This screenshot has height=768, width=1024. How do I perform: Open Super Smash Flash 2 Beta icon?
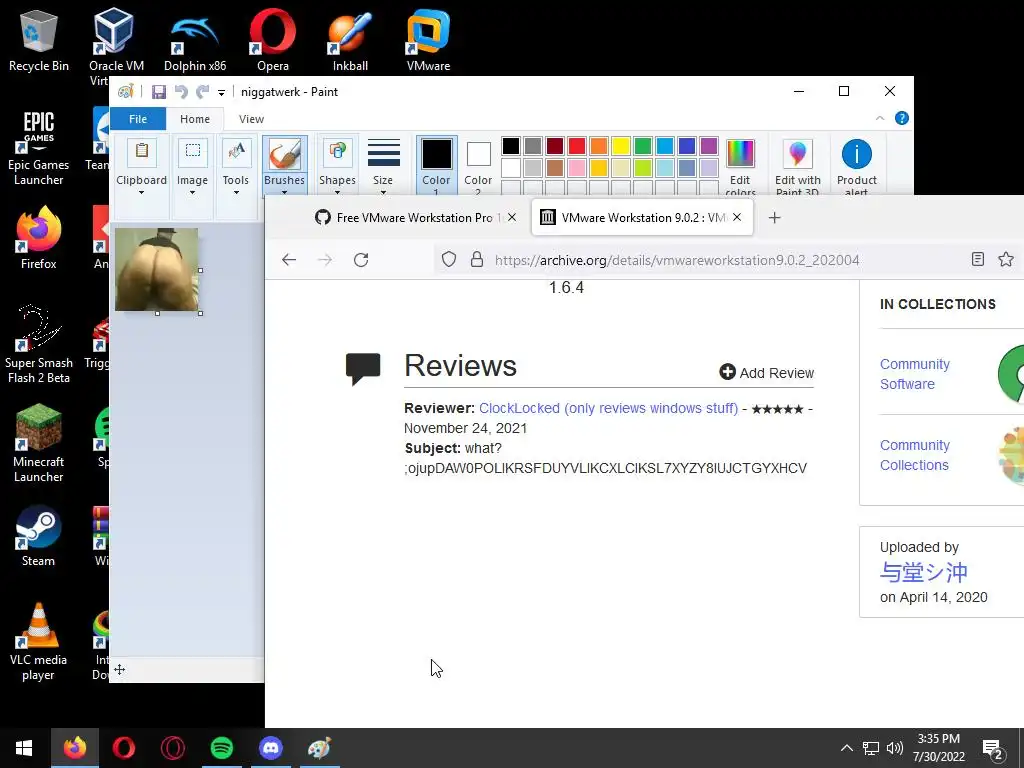click(39, 345)
